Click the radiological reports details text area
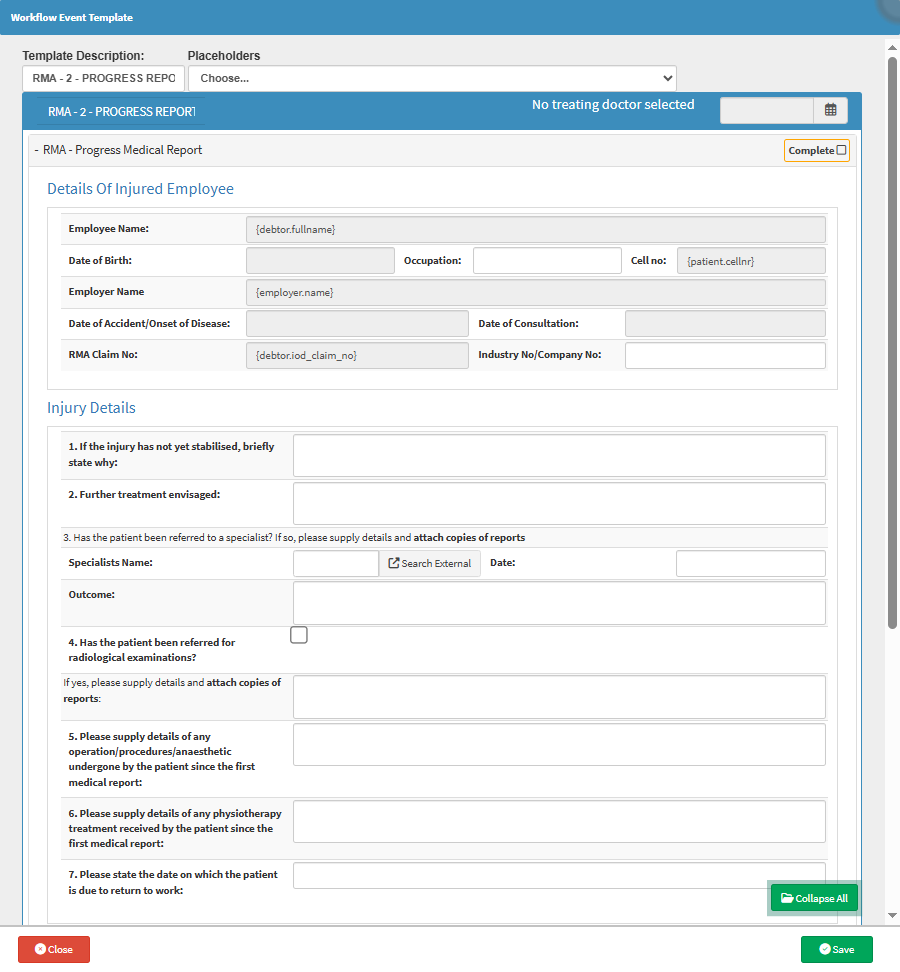This screenshot has width=900, height=972. pos(559,697)
